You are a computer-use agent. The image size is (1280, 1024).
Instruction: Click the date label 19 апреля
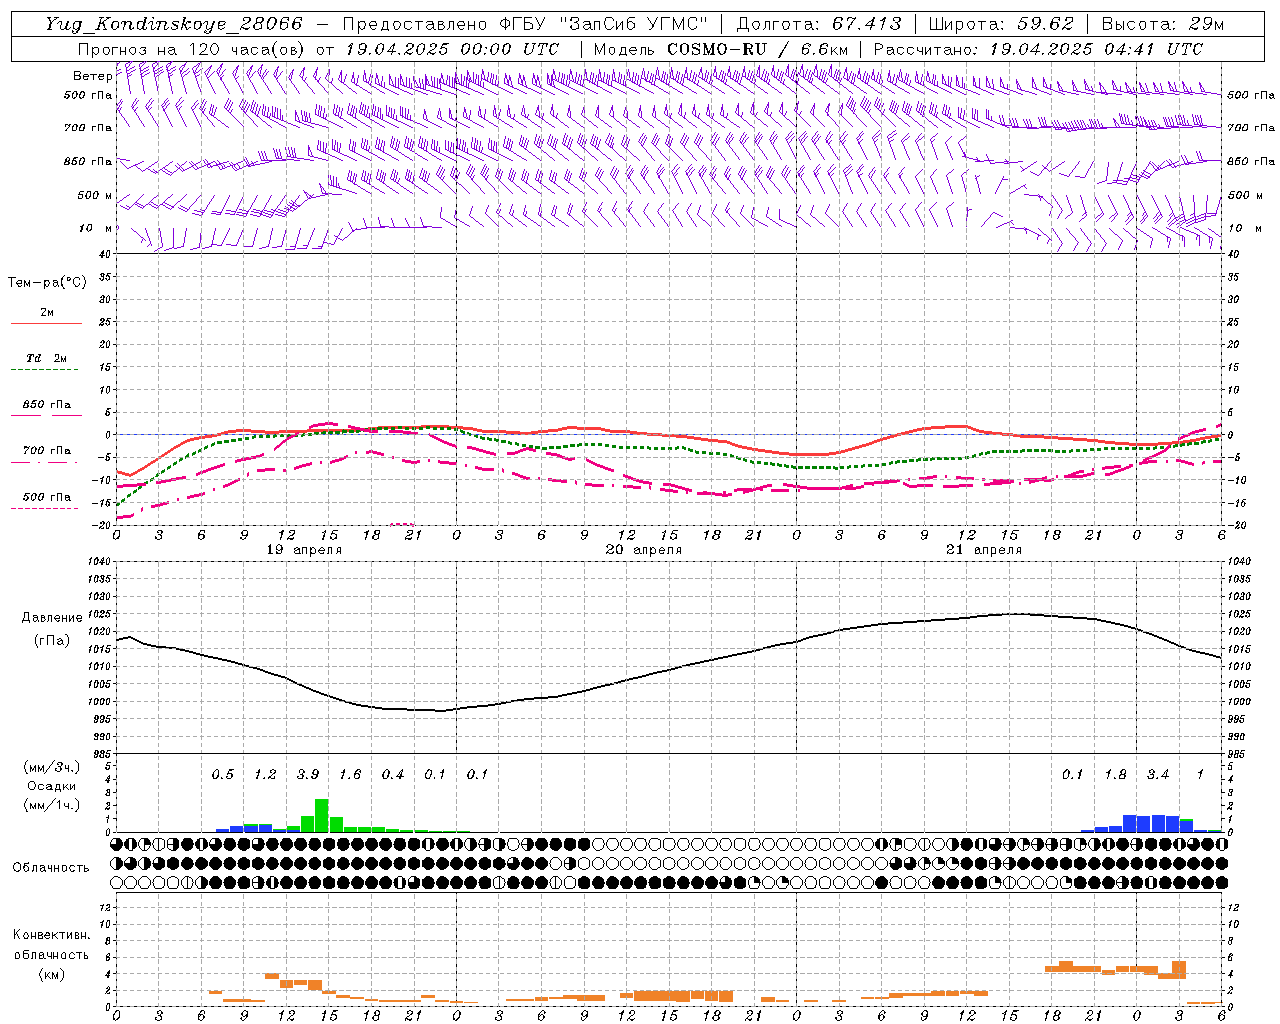tap(304, 550)
